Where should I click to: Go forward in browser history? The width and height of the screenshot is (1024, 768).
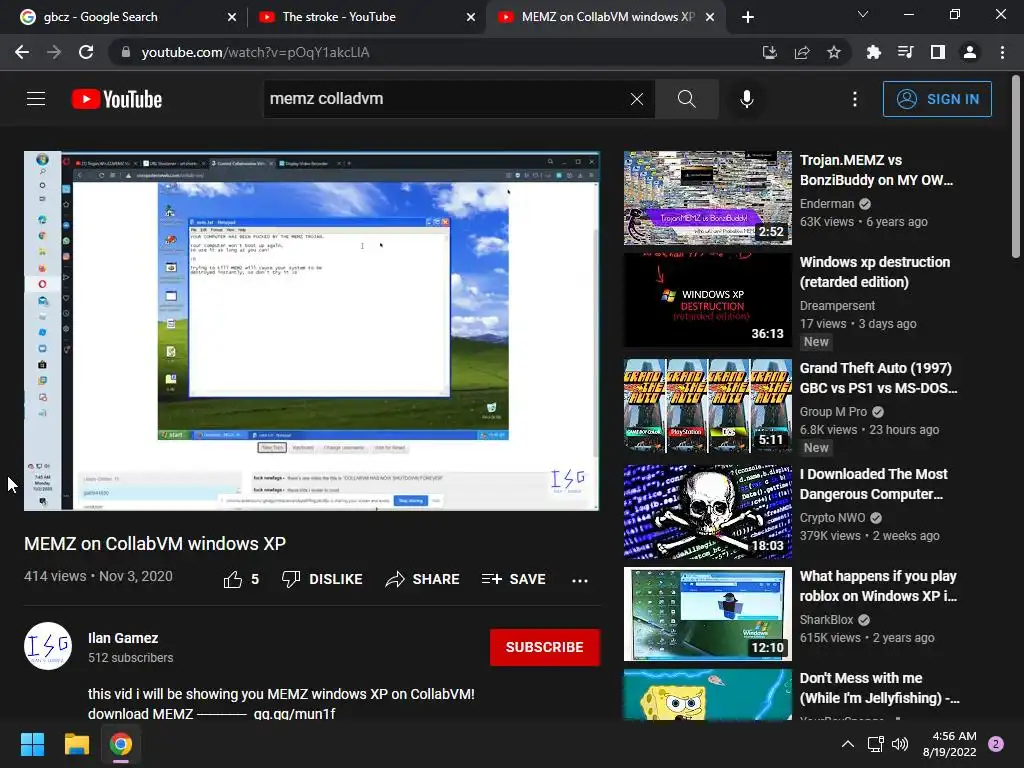54,52
